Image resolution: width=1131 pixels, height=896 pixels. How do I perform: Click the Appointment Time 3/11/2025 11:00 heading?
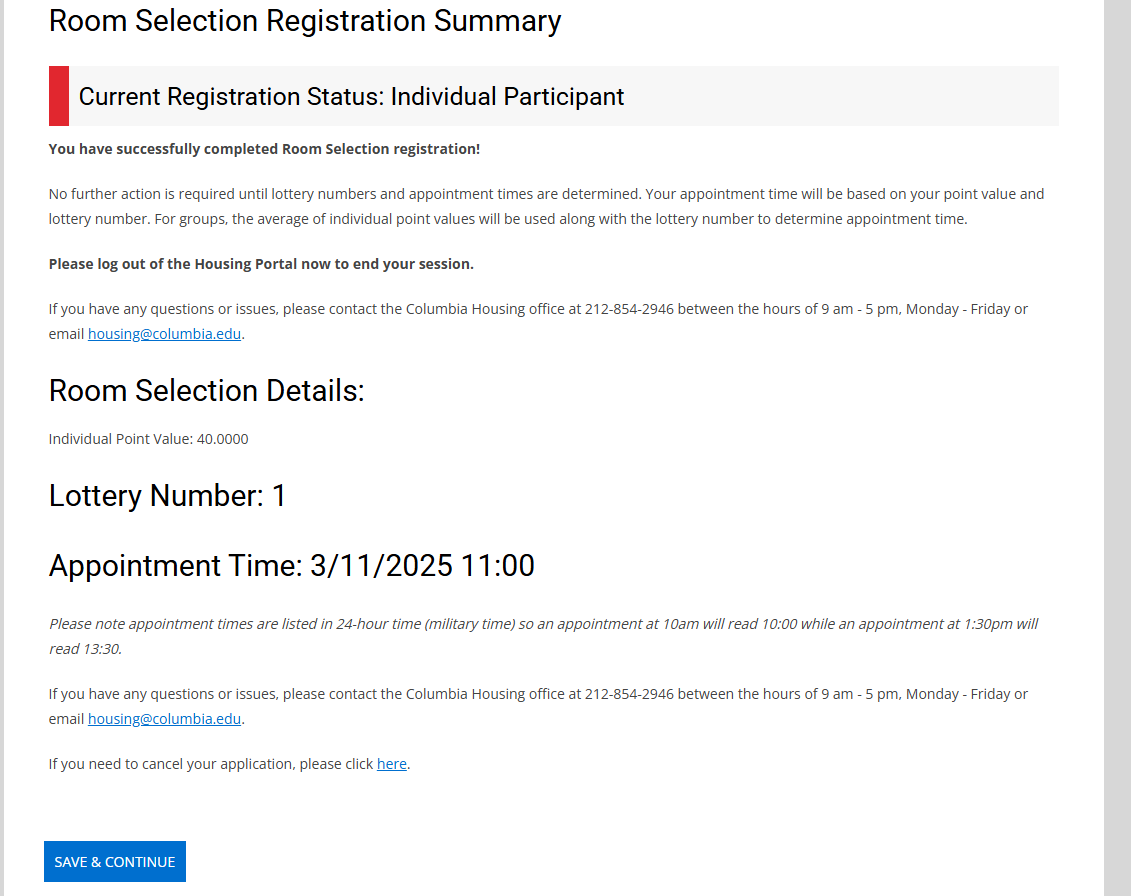(291, 566)
